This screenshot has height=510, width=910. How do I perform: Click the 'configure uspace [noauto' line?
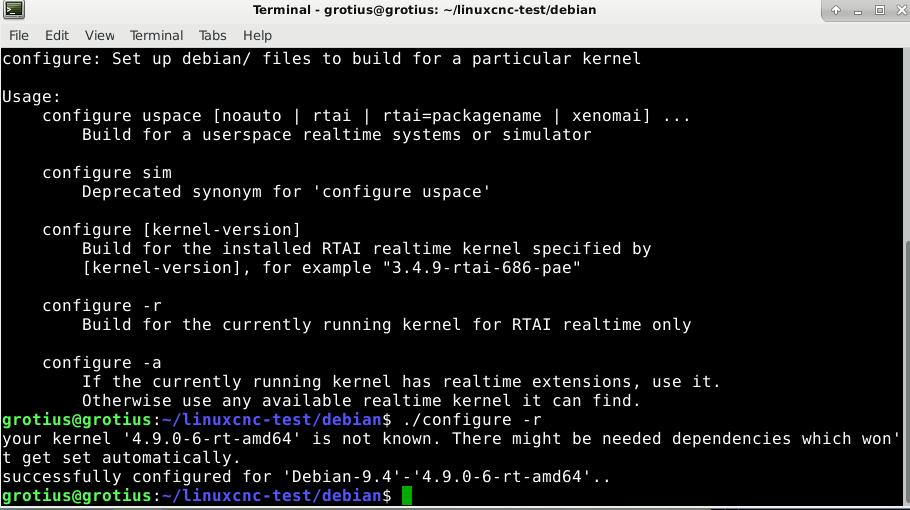tap(366, 116)
